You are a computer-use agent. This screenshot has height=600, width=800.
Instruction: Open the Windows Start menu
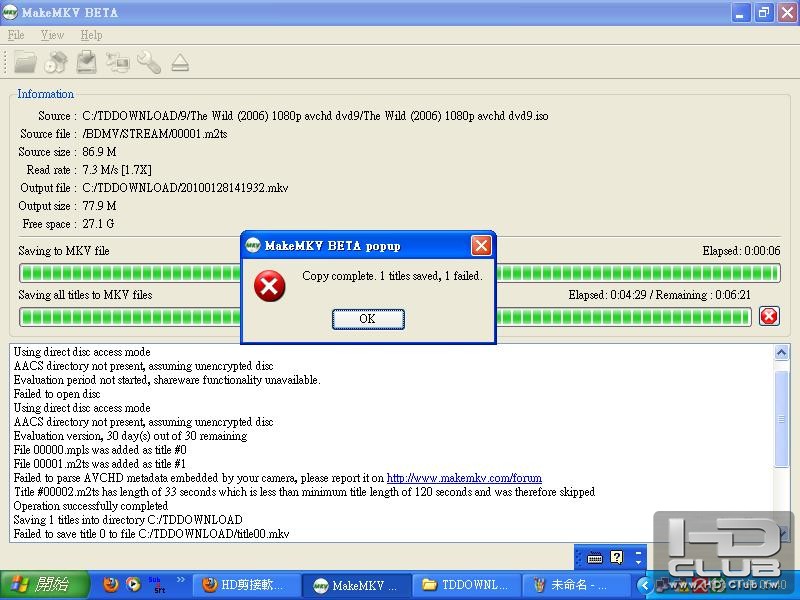(45, 585)
